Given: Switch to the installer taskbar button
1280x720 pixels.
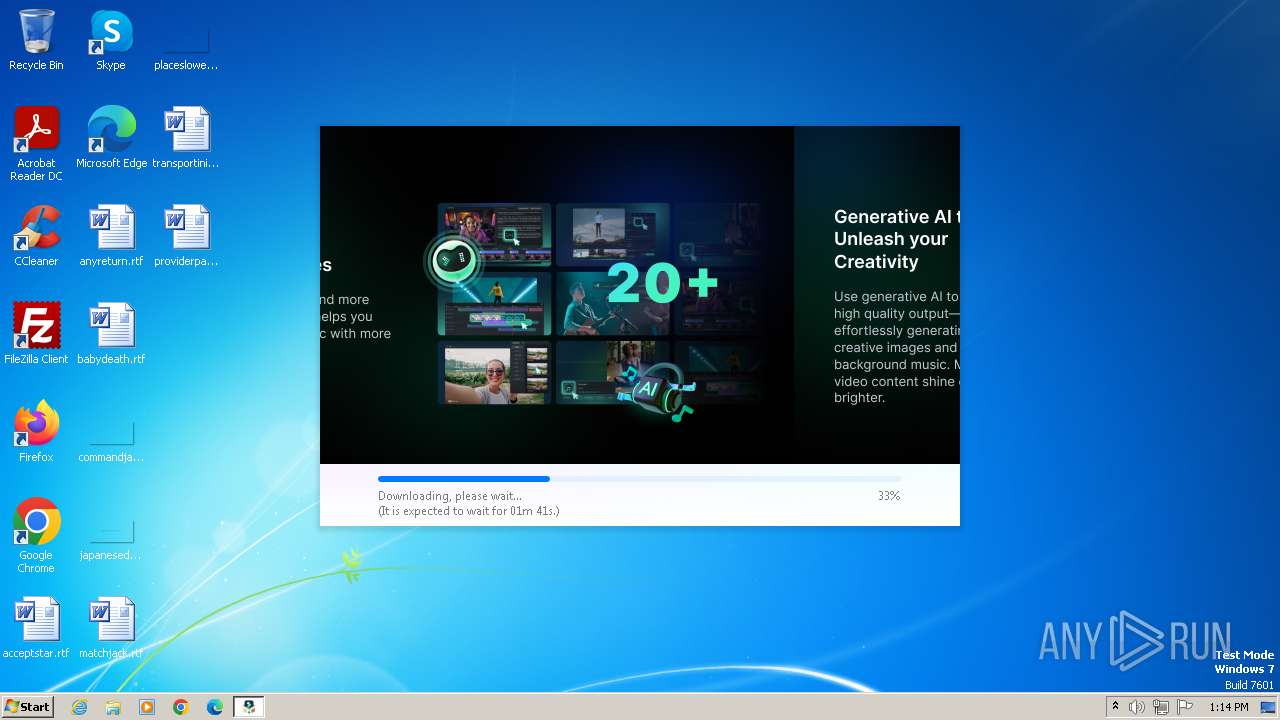Looking at the screenshot, I should click(x=249, y=707).
